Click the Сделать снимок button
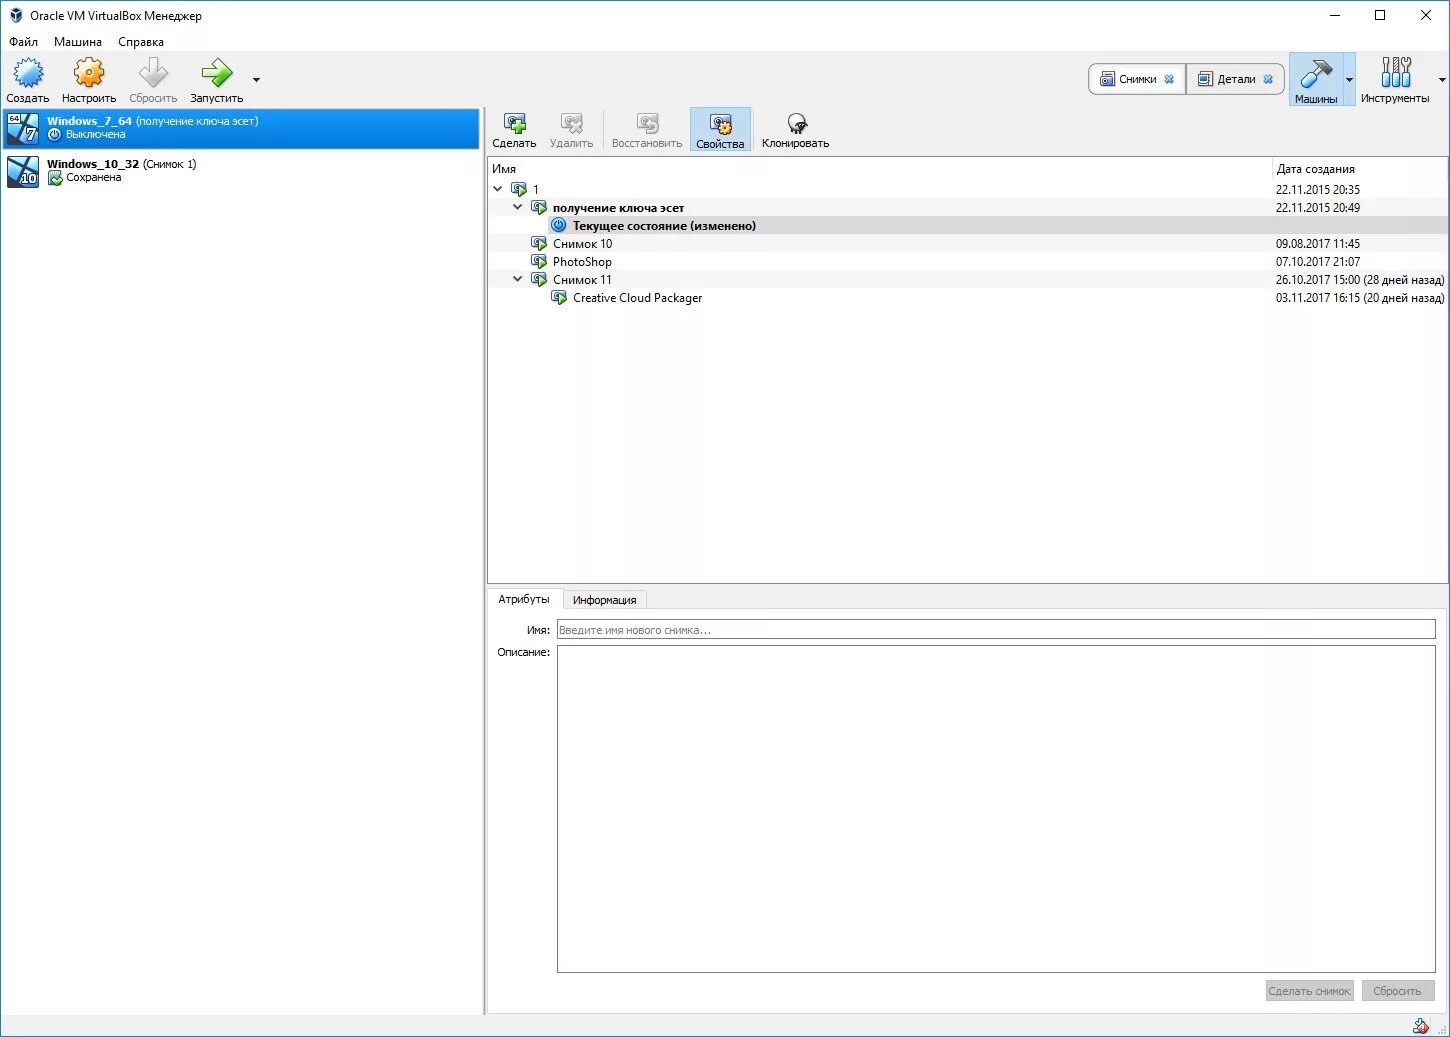The image size is (1450, 1037). (1309, 990)
